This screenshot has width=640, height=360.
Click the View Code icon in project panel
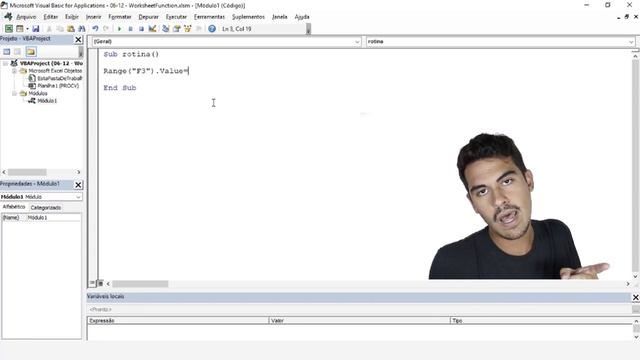point(7,51)
